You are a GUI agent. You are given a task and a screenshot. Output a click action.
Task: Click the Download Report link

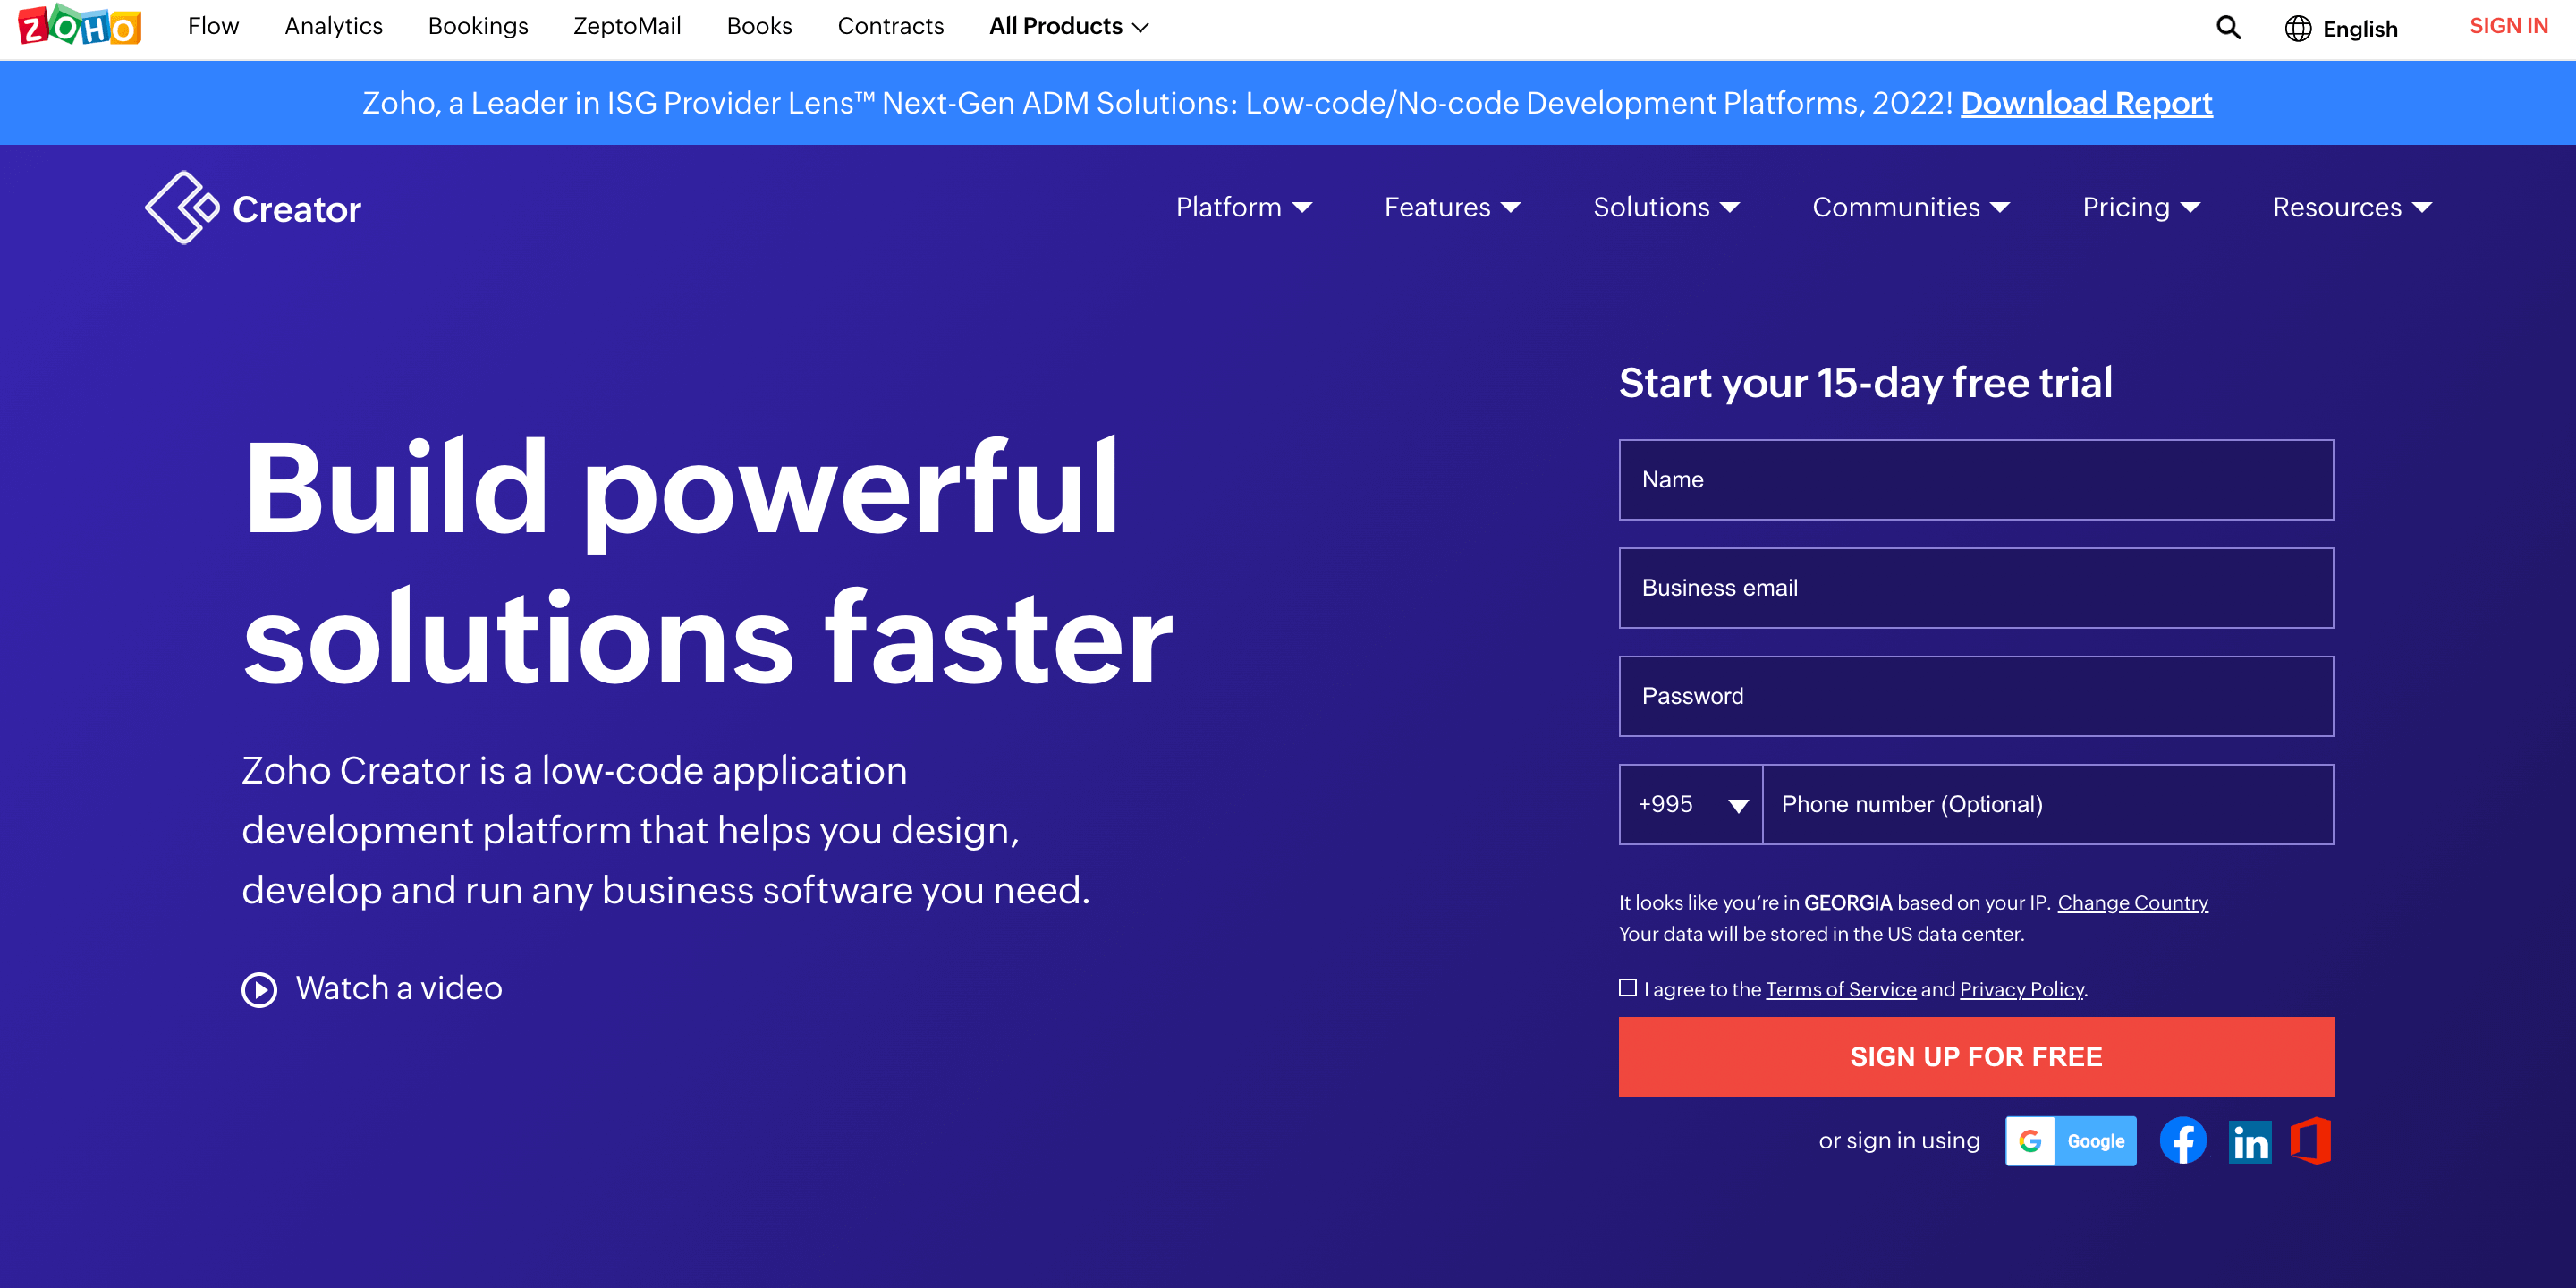tap(2088, 102)
